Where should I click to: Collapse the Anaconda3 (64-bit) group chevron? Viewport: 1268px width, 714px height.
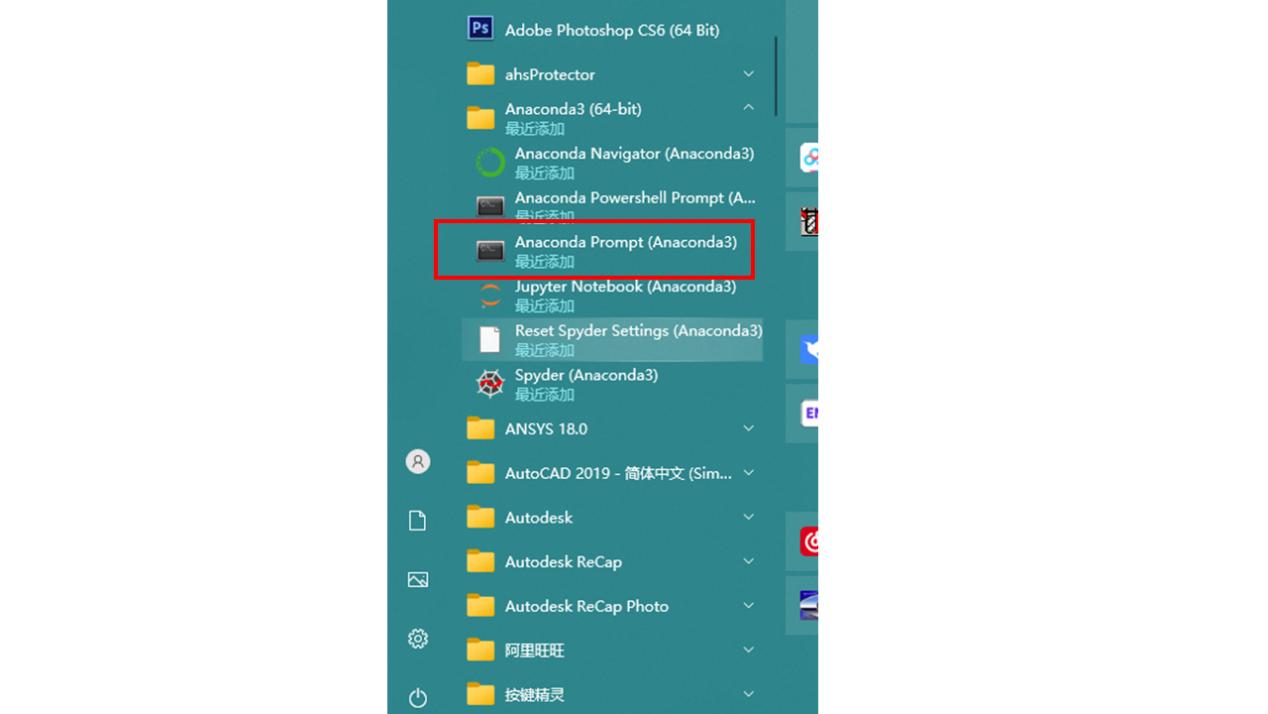pos(748,107)
